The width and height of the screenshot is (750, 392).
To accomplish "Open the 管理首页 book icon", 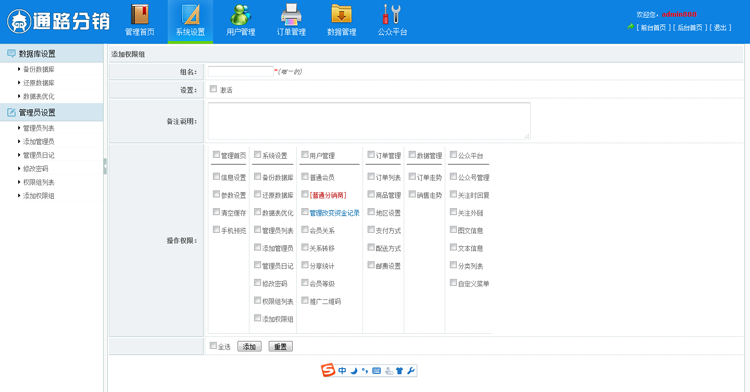I will coord(140,14).
